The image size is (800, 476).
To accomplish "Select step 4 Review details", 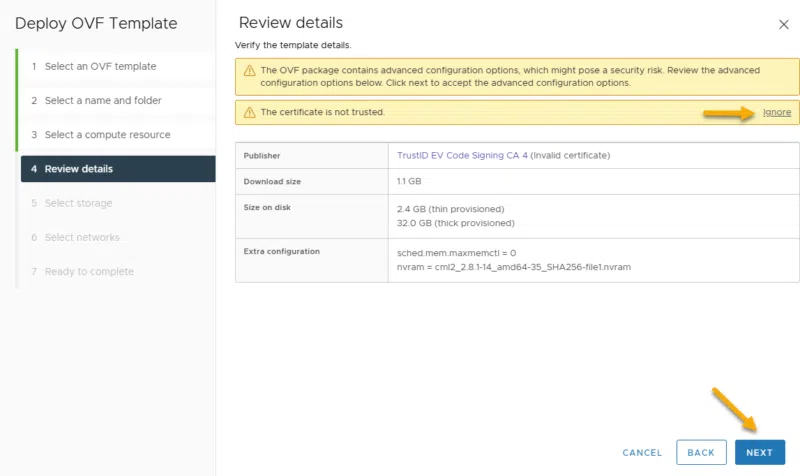I will pos(78,169).
